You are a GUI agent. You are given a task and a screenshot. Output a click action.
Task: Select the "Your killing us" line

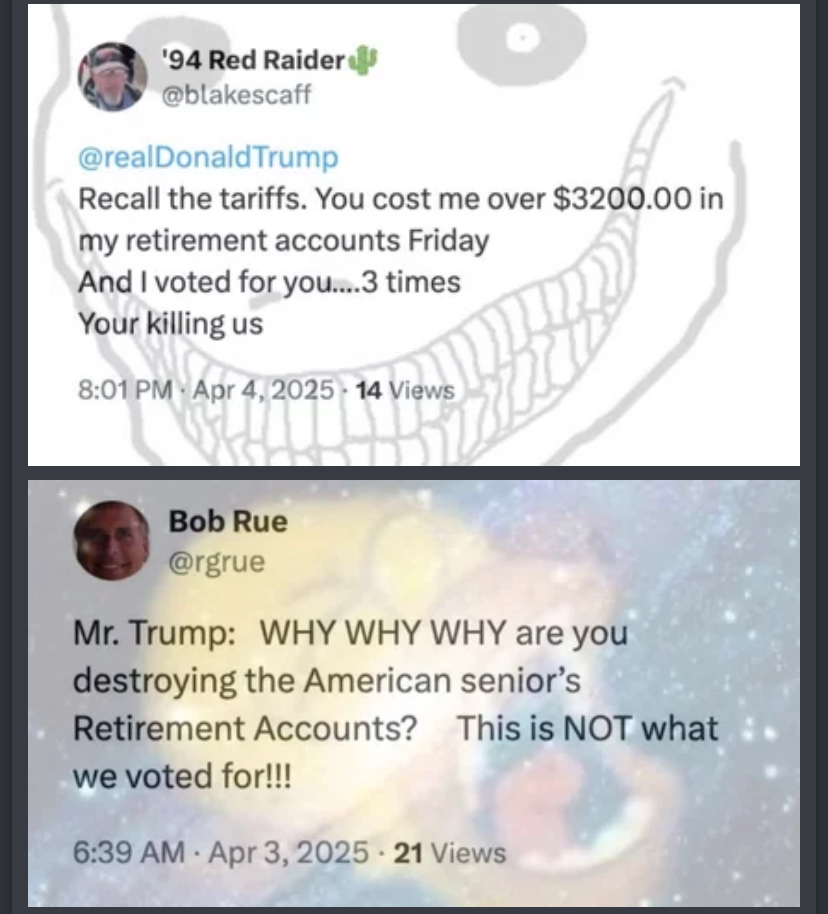pos(171,324)
